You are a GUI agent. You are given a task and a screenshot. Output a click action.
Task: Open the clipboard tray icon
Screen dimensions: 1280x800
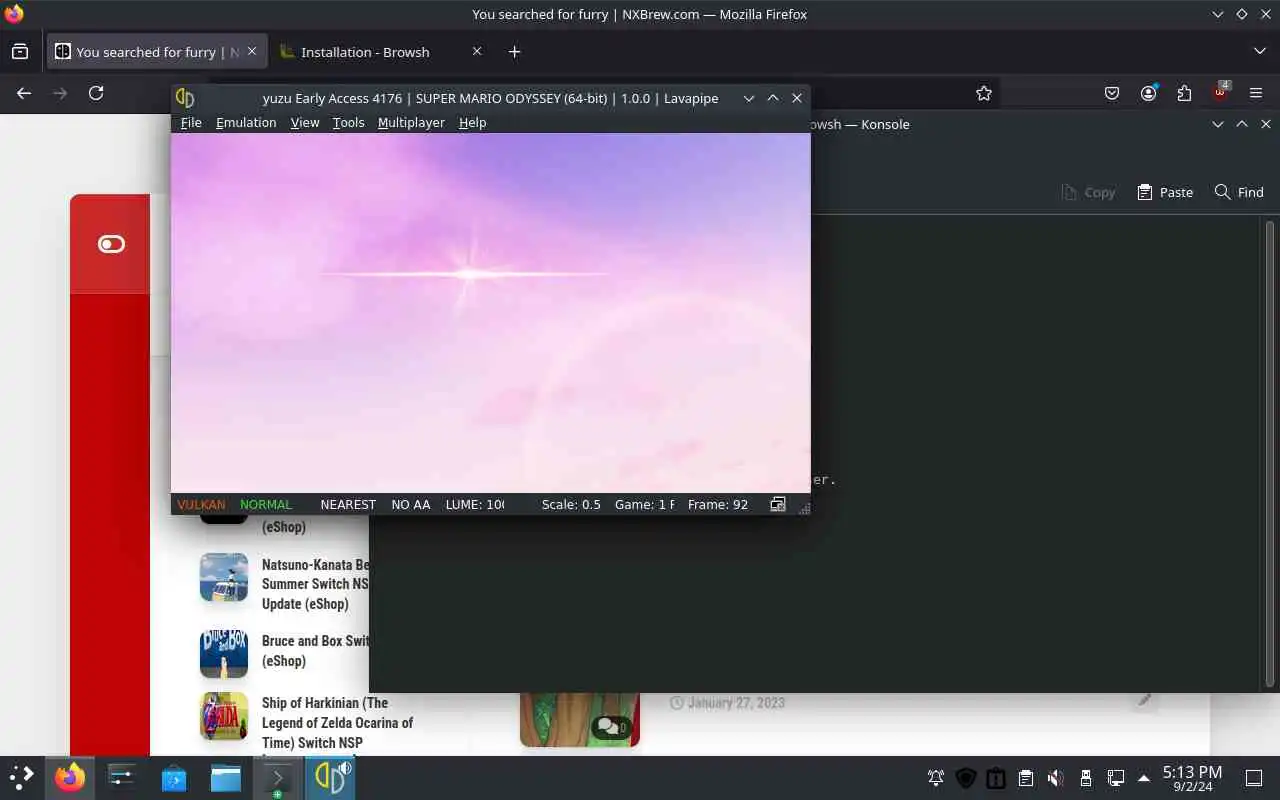click(x=1026, y=778)
